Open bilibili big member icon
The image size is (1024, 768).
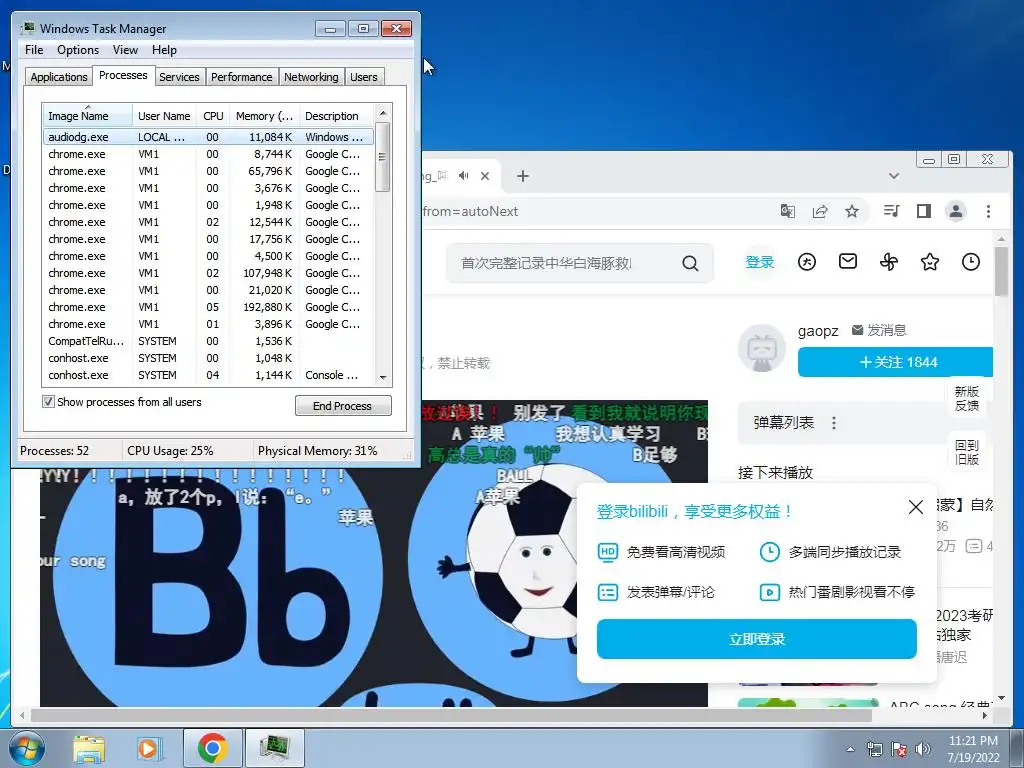click(x=807, y=263)
